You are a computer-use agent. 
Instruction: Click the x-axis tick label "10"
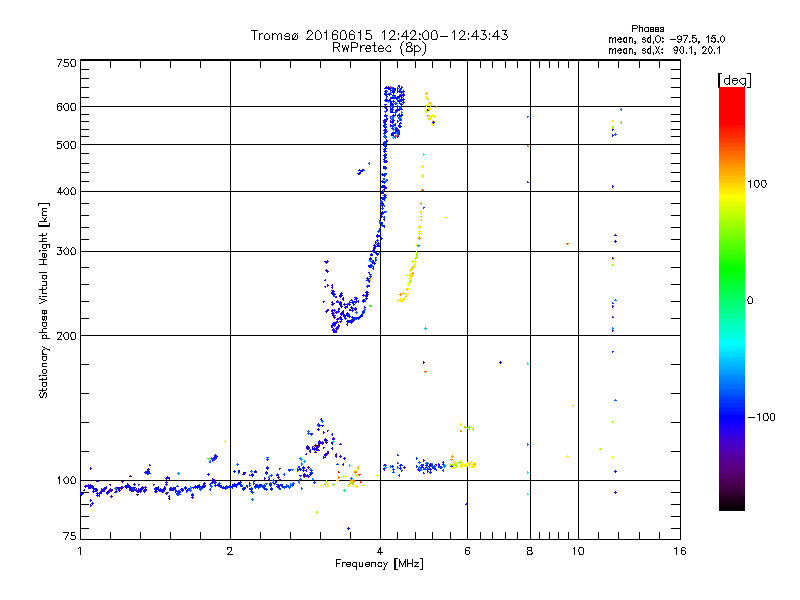point(578,551)
